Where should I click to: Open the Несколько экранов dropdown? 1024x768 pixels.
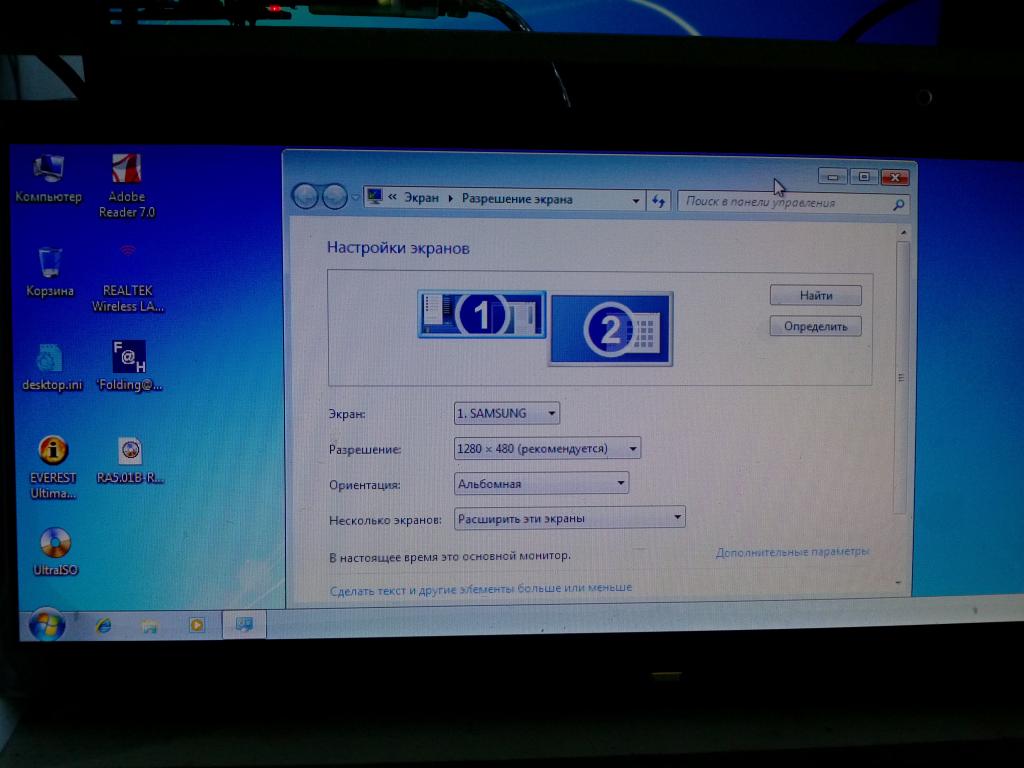point(569,518)
